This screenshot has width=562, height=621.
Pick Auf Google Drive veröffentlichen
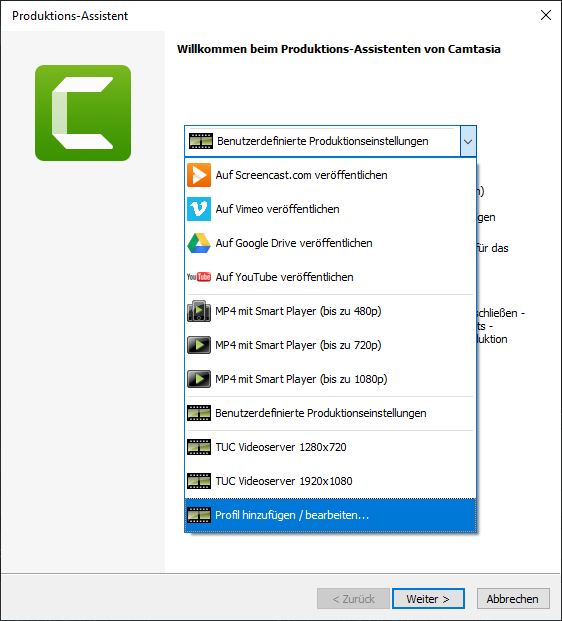330,243
